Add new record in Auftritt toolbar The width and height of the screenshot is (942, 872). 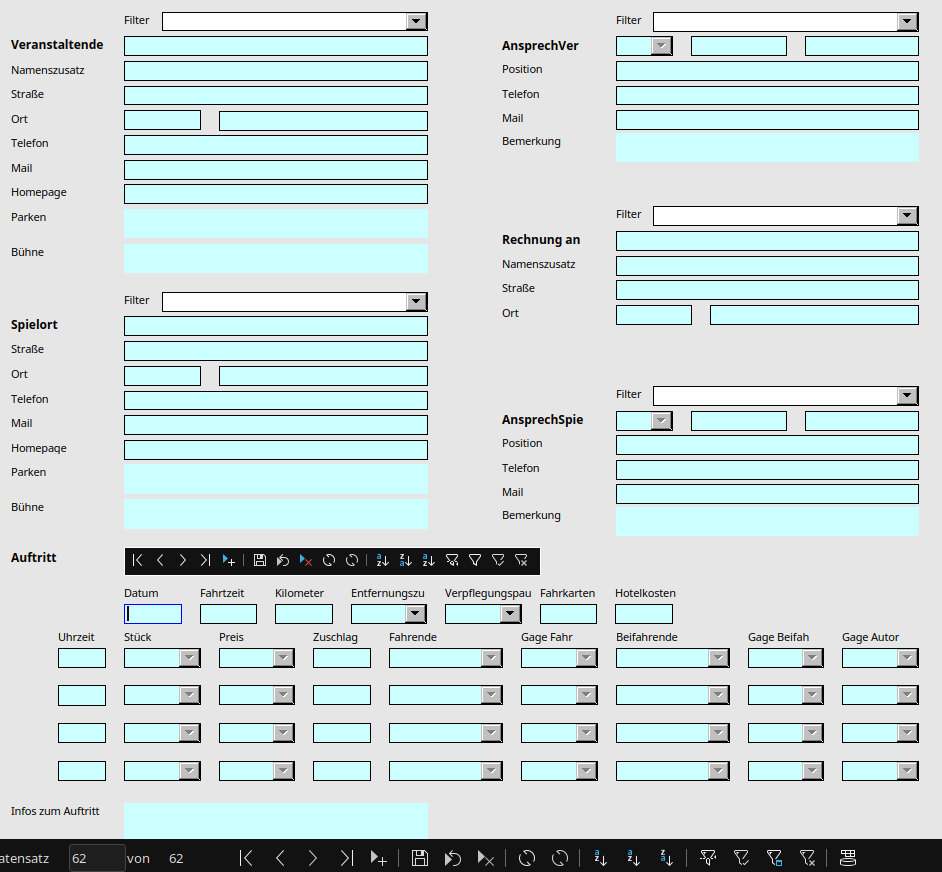pos(229,561)
